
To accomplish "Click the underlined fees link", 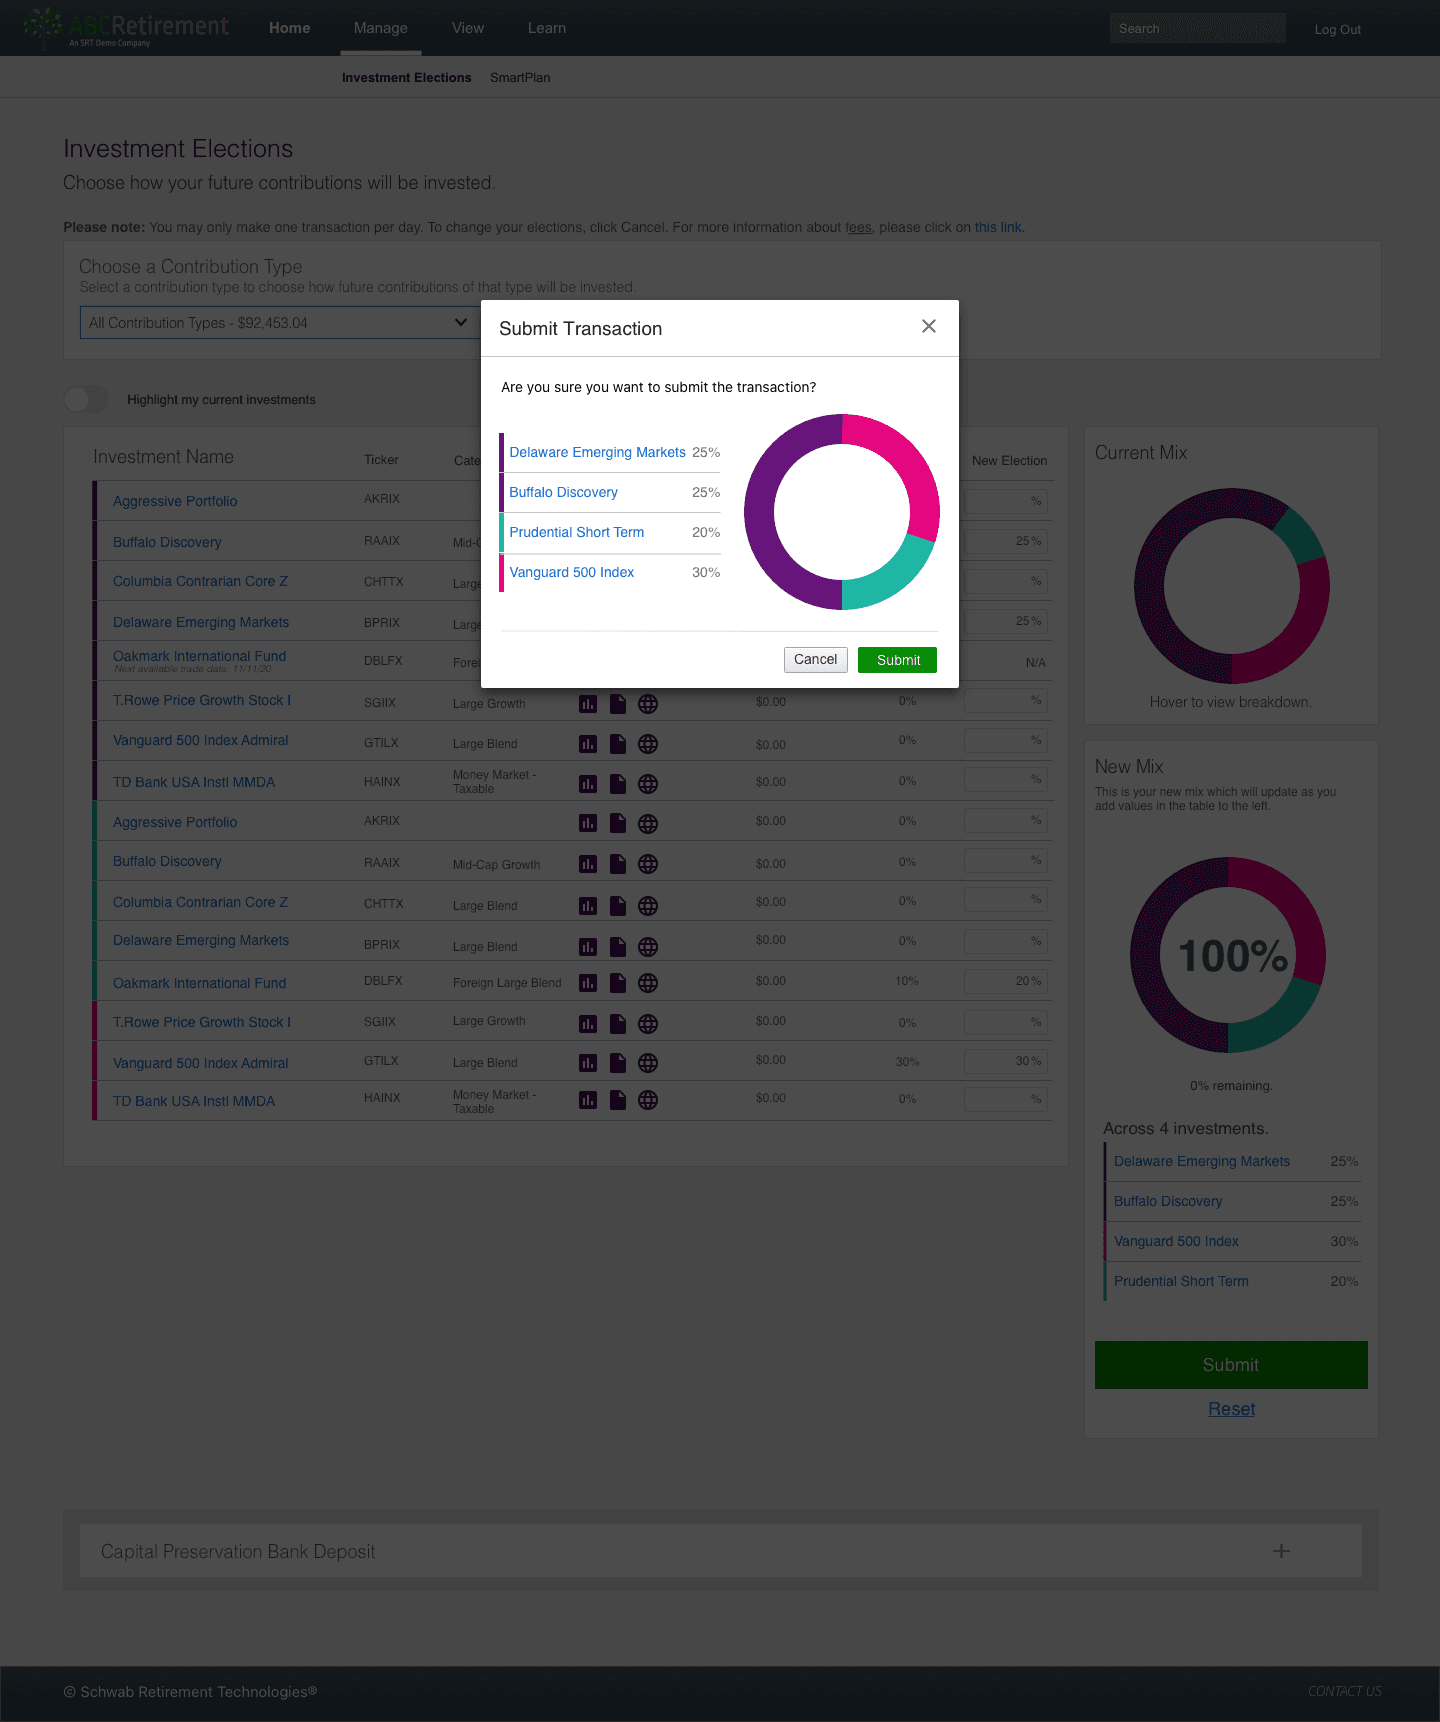I will (858, 227).
